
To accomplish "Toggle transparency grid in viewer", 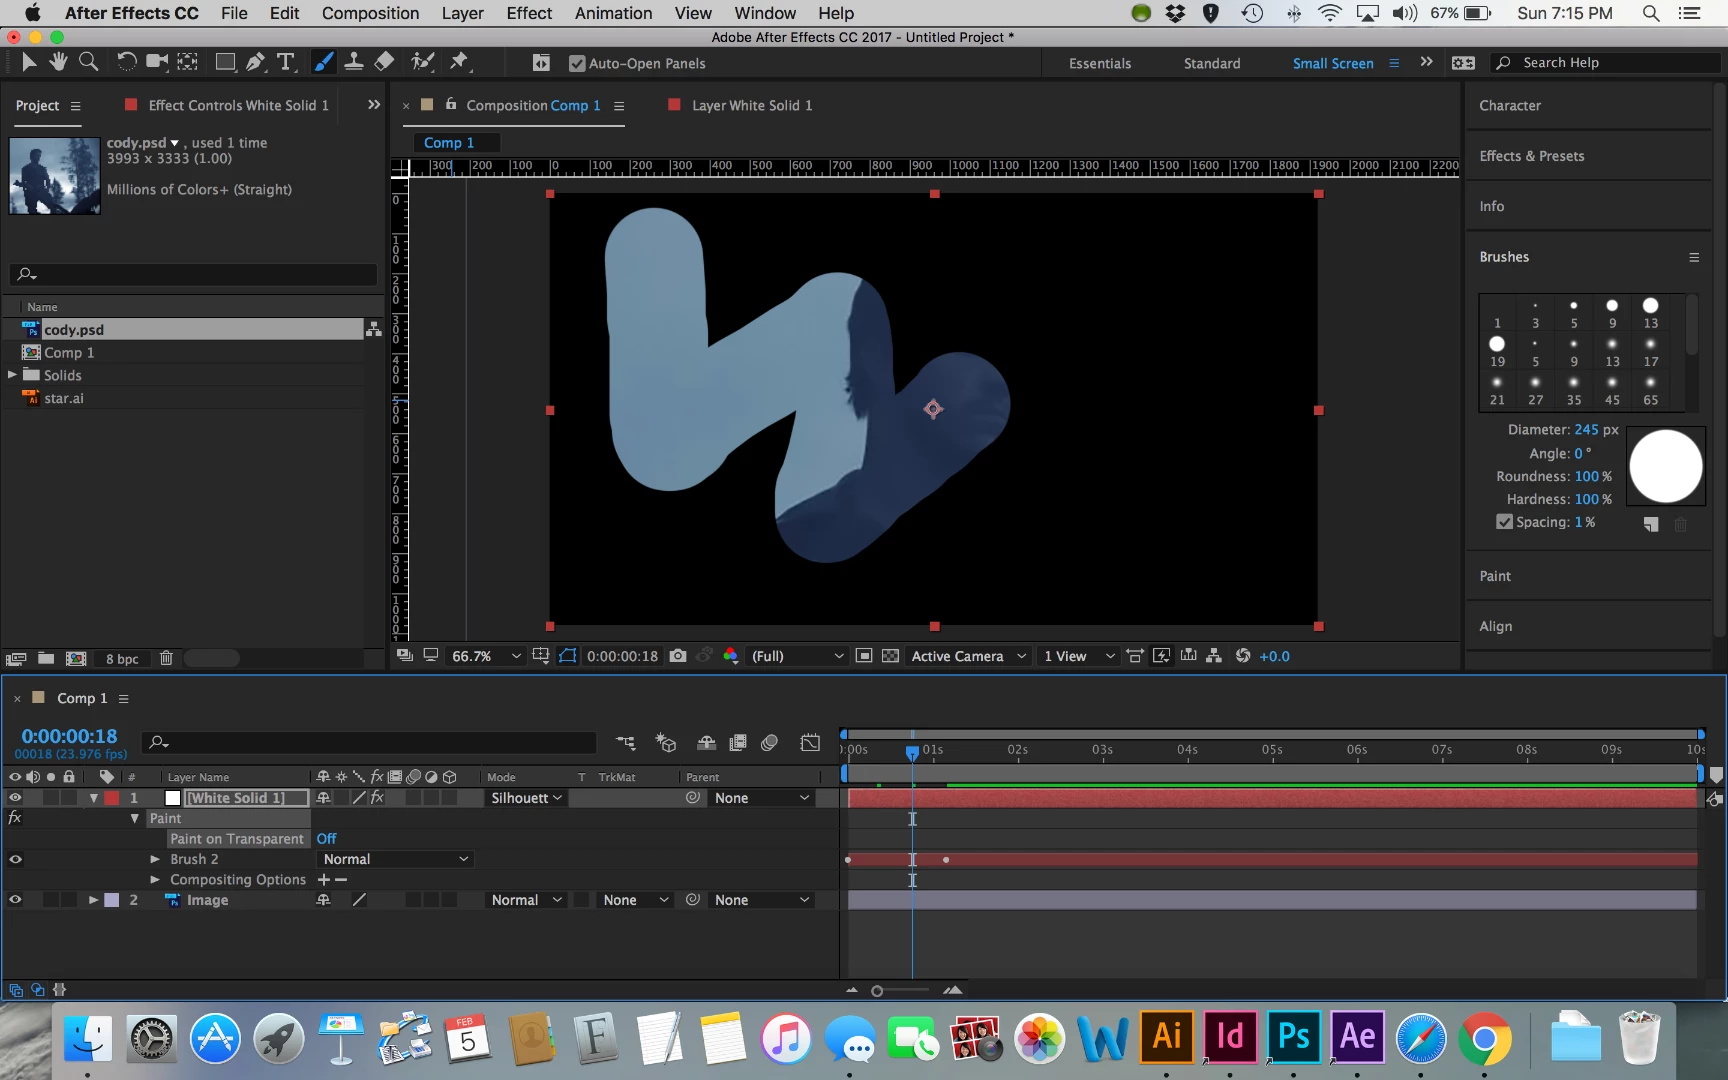I will click(890, 656).
